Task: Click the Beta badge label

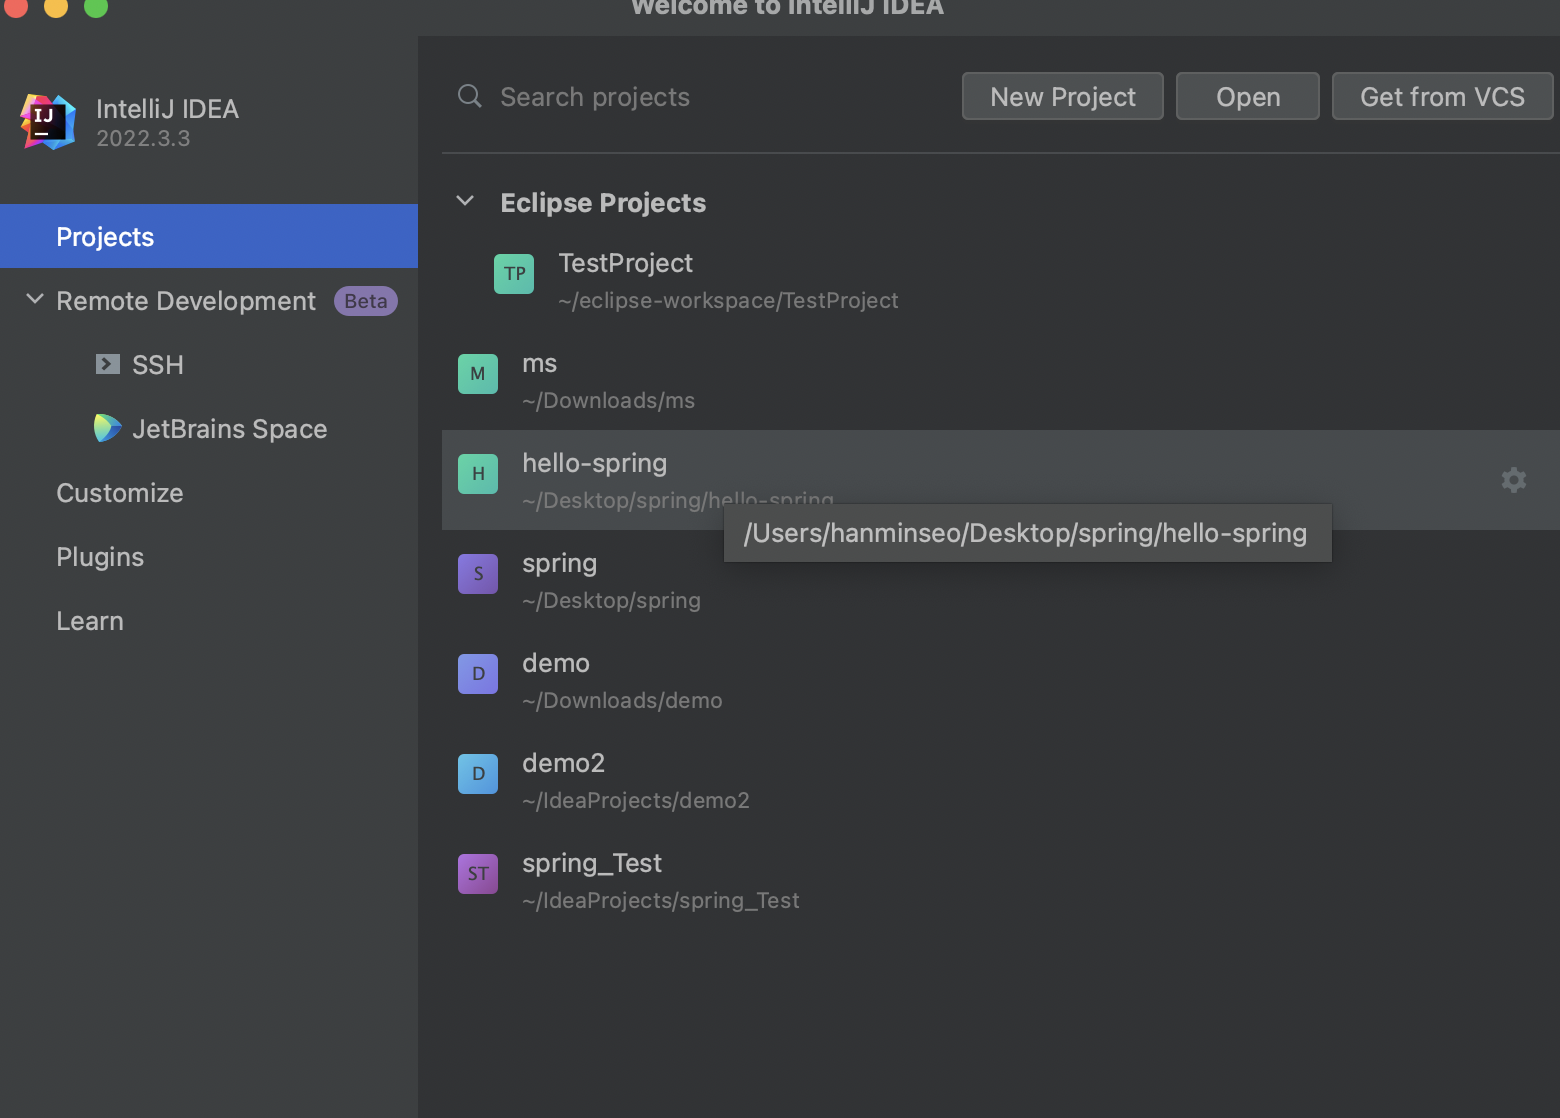Action: [366, 301]
